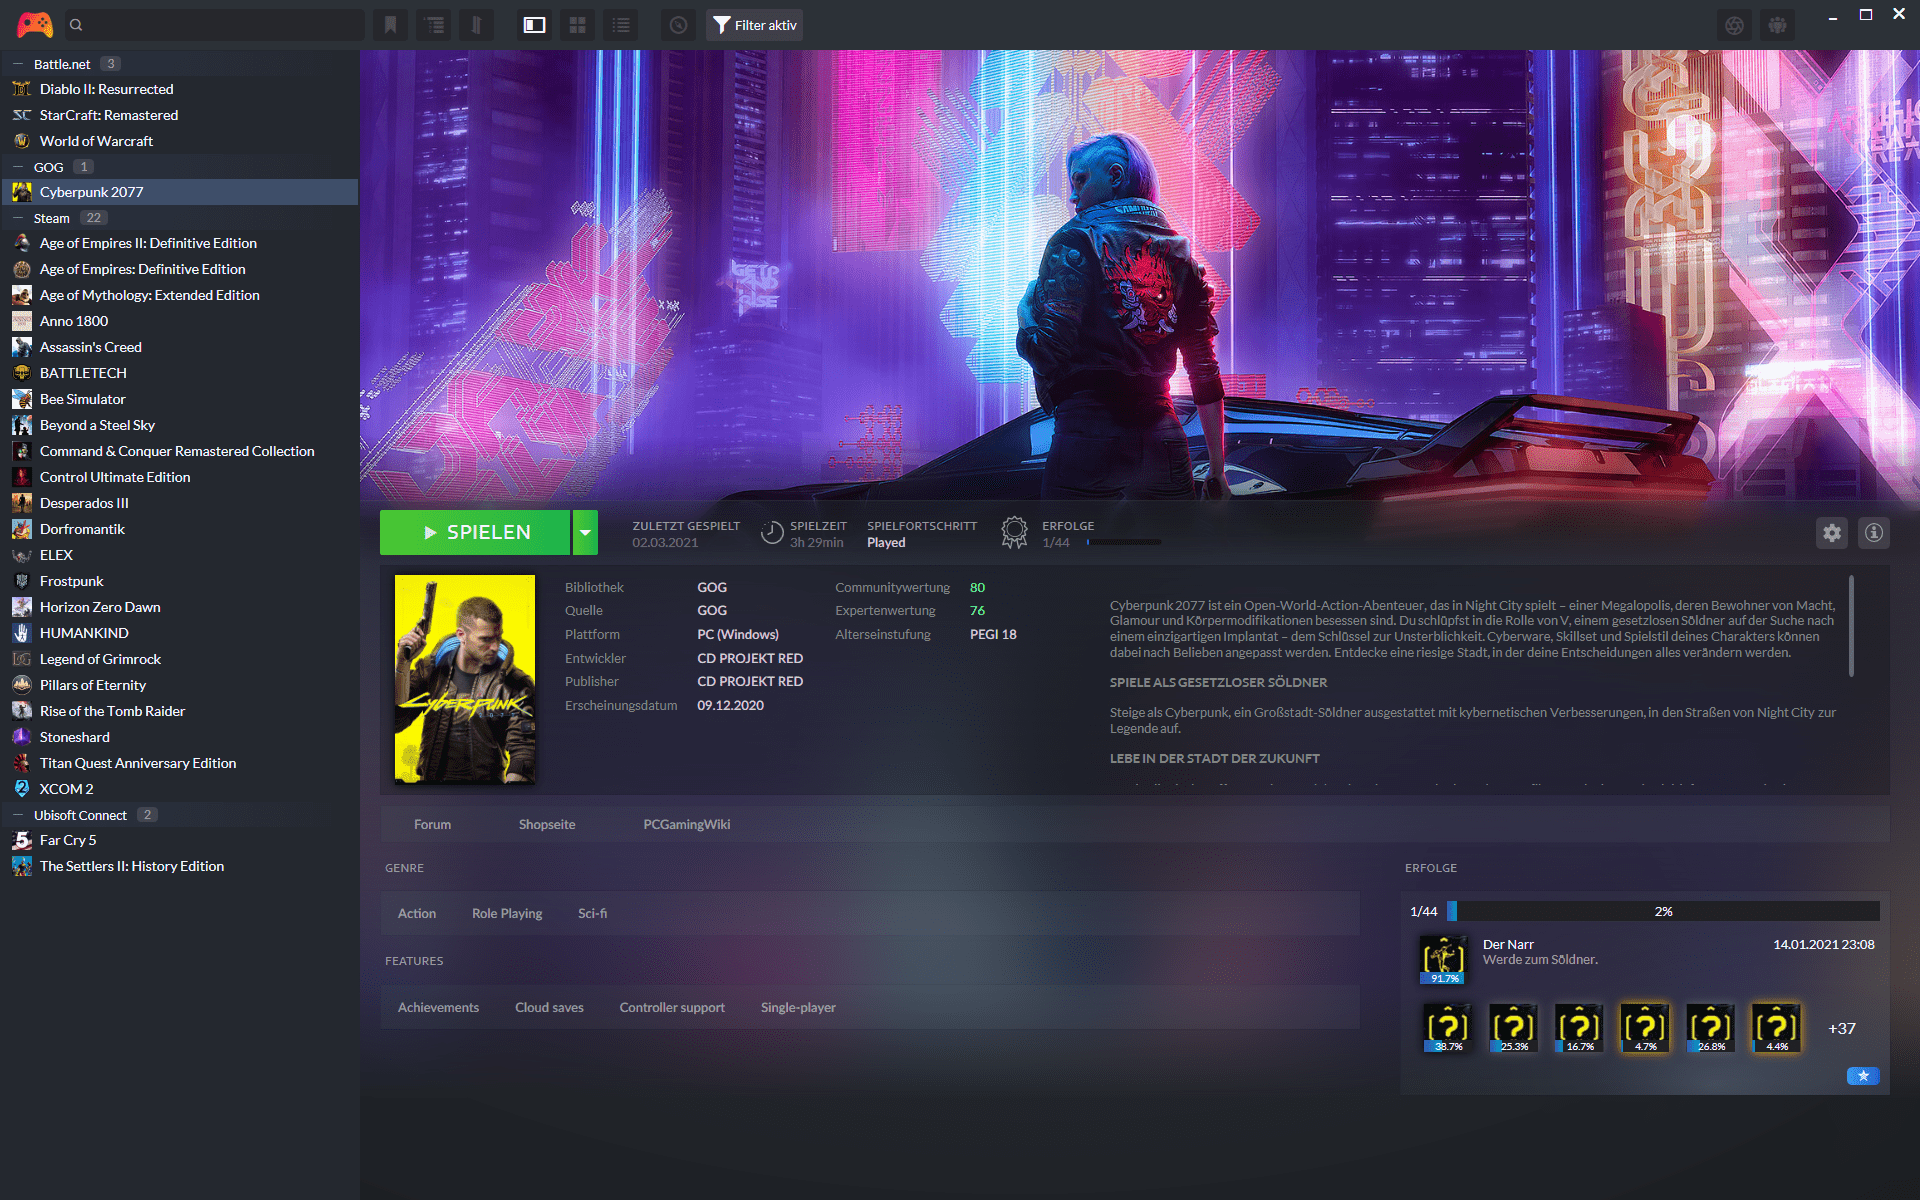Click the Role Playing genre tag
Viewport: 1920px width, 1200px height.
click(x=507, y=914)
